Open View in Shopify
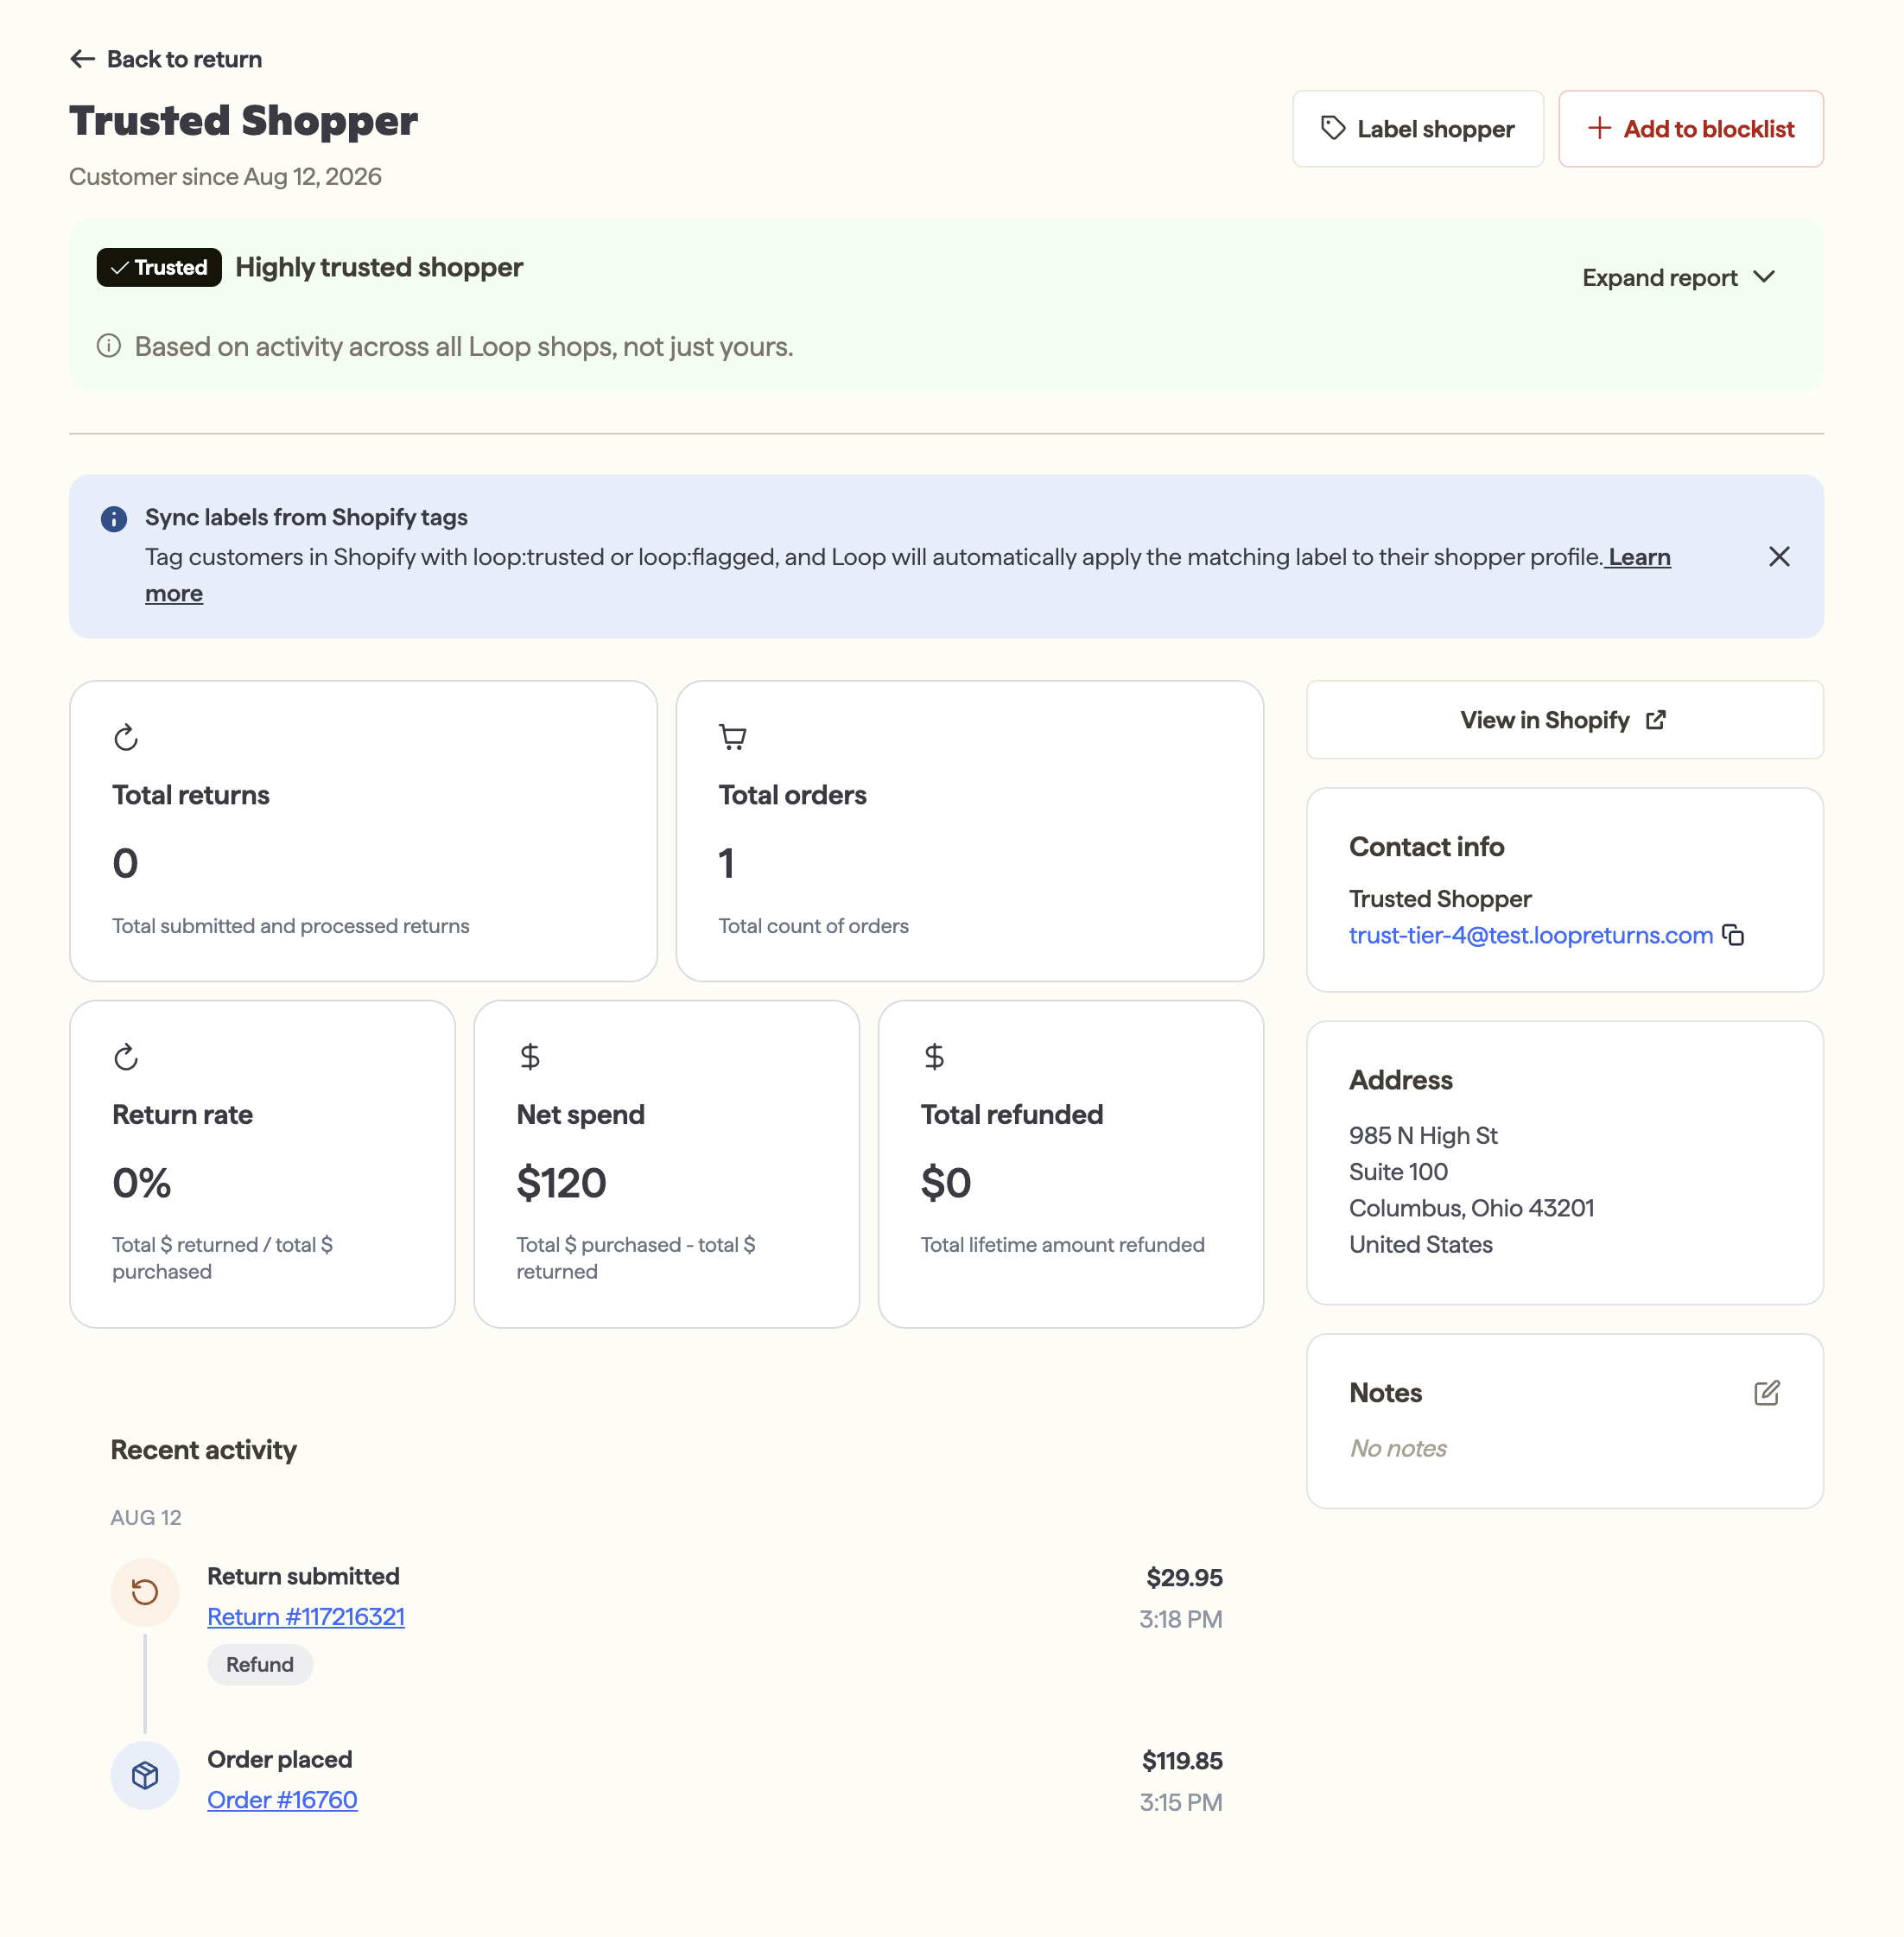 [x=1565, y=720]
